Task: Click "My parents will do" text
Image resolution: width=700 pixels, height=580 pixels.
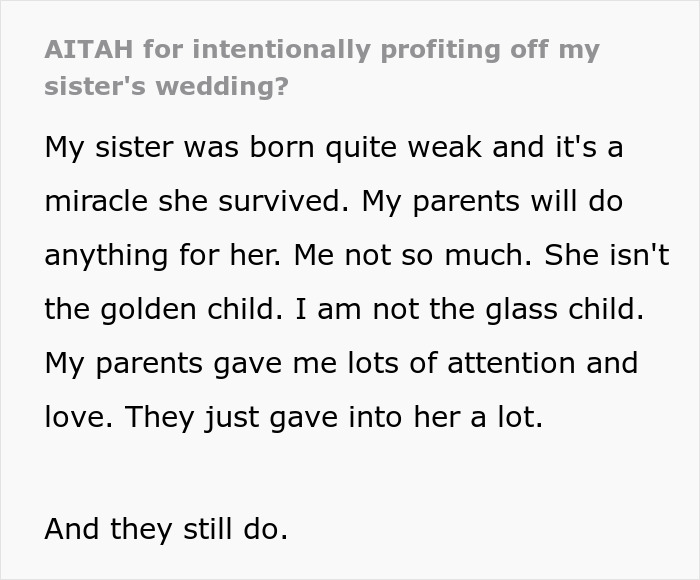Action: [492, 202]
